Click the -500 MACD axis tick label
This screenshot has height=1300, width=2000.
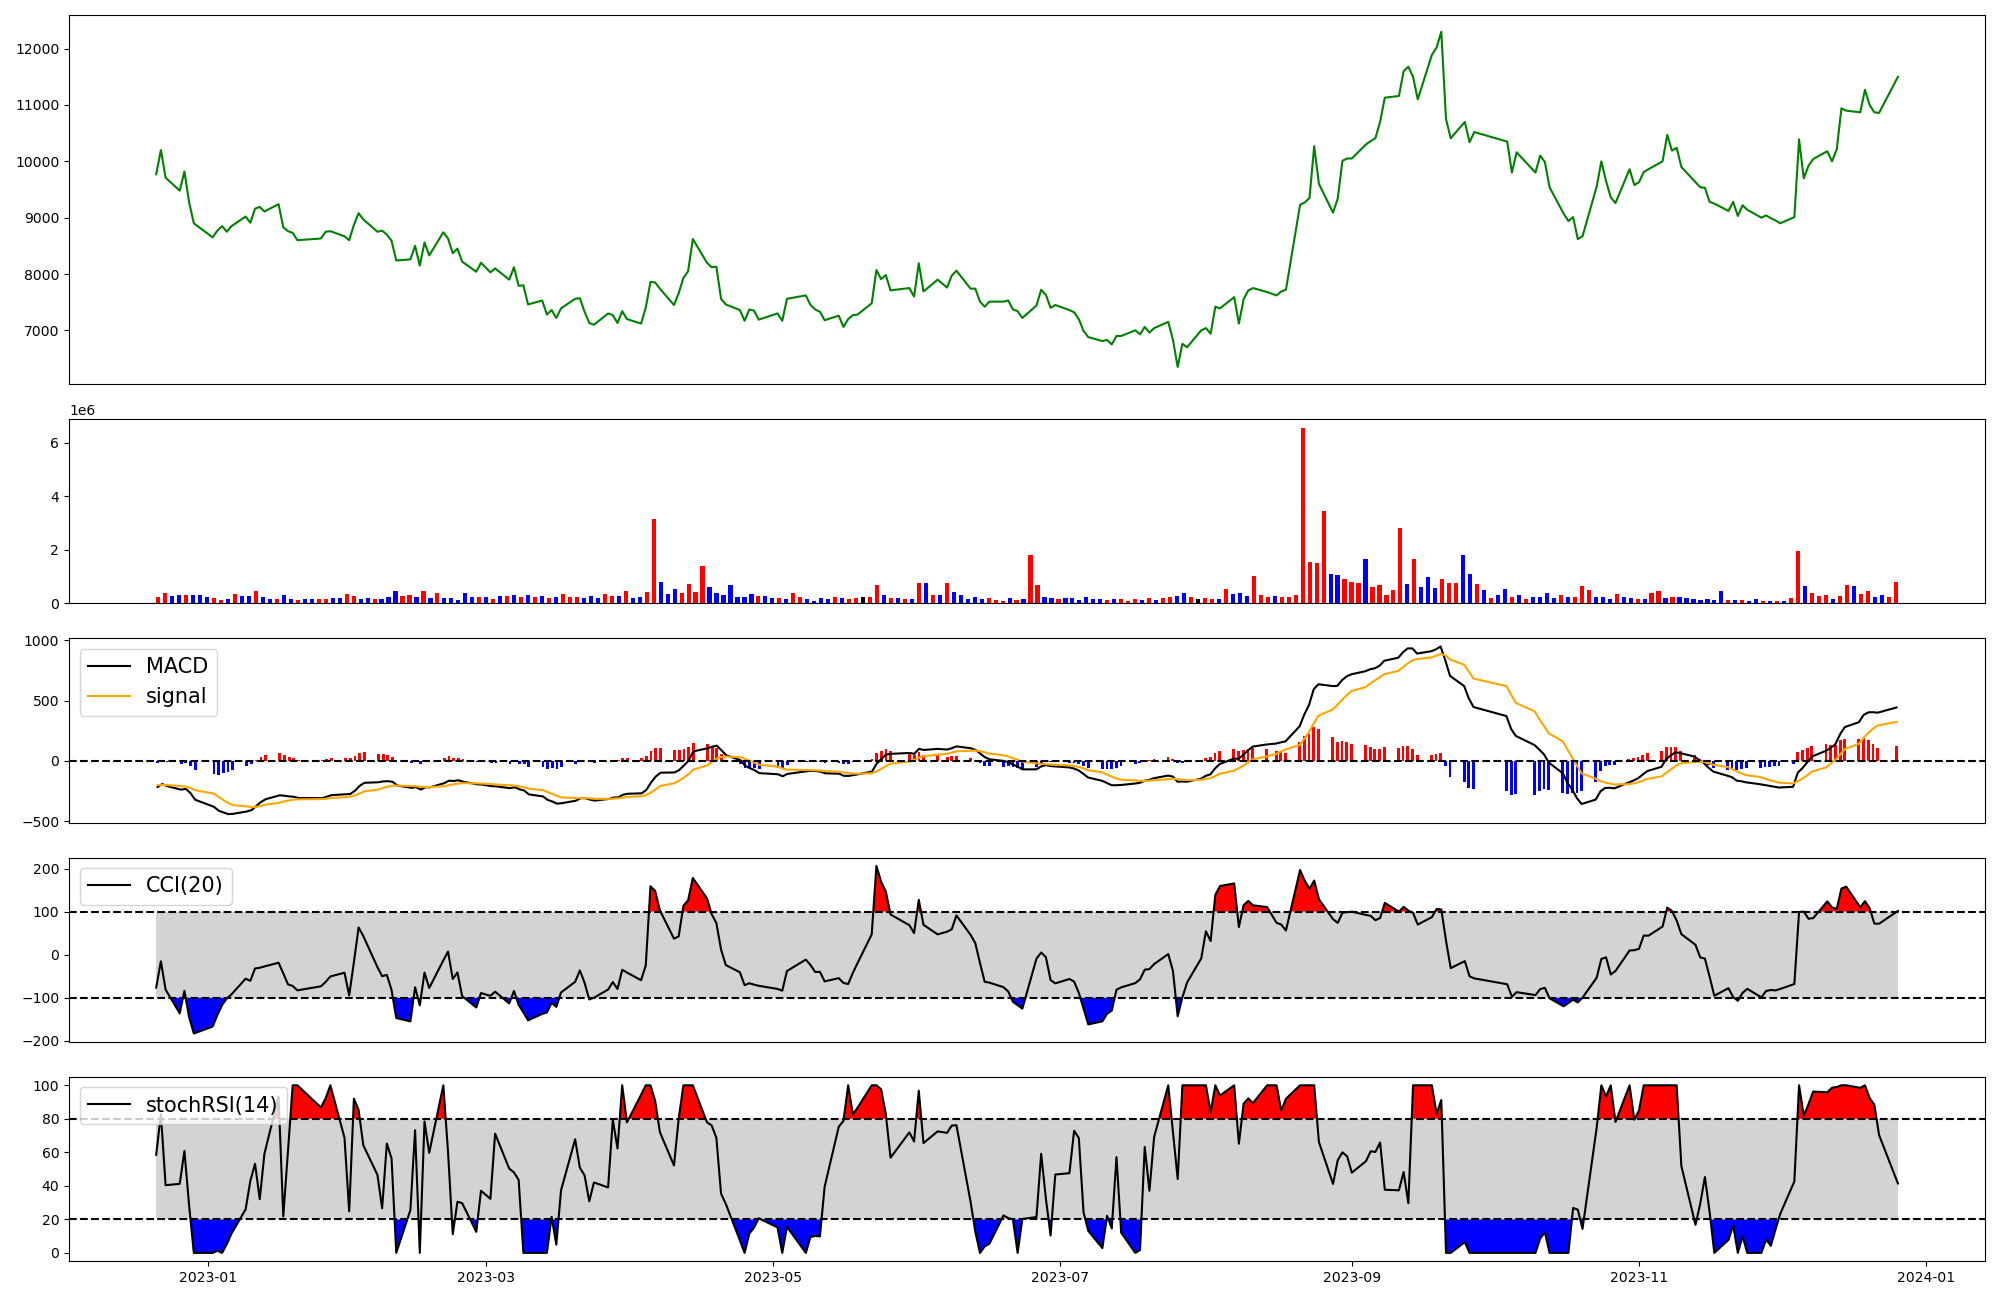[42, 822]
